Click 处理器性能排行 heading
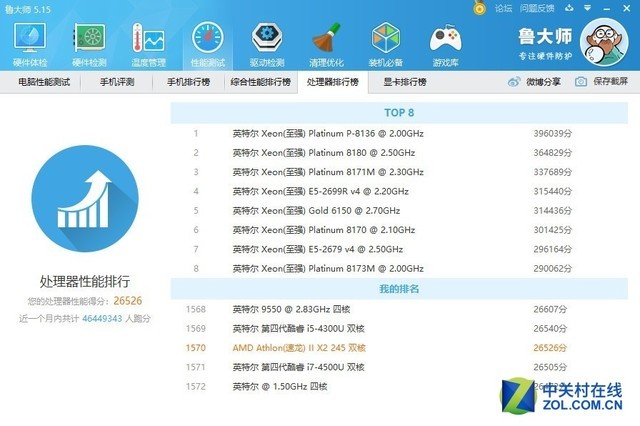 (85, 281)
